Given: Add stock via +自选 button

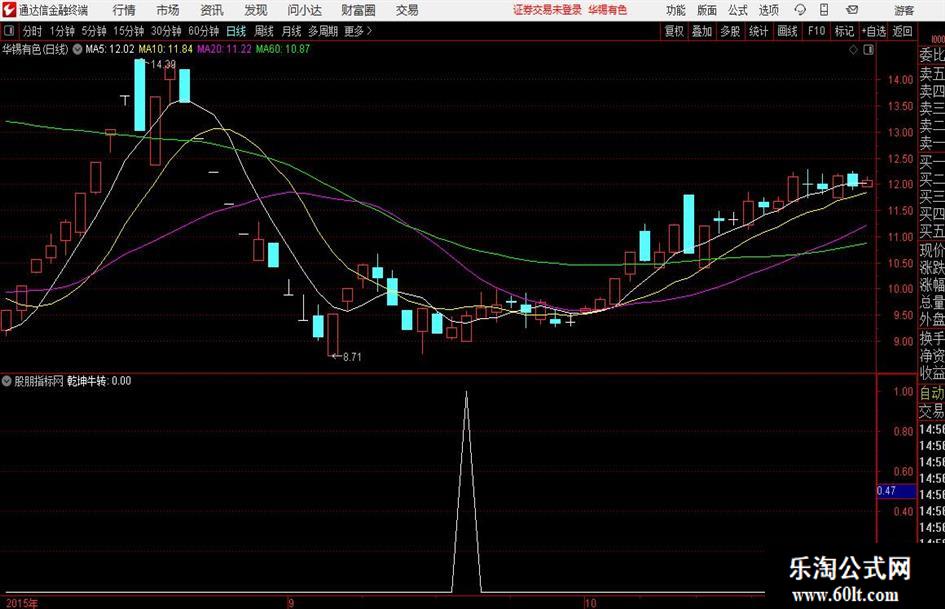Looking at the screenshot, I should point(873,31).
